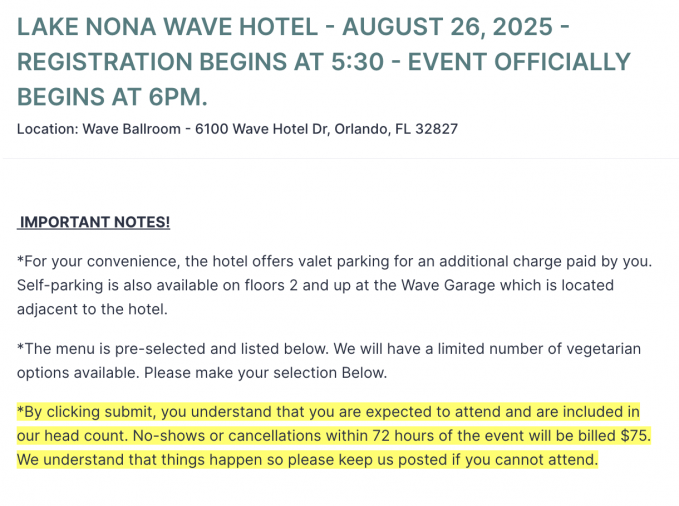The height and width of the screenshot is (506, 679).
Task: Click the adjacent to the hotel line
Action: (x=92, y=309)
